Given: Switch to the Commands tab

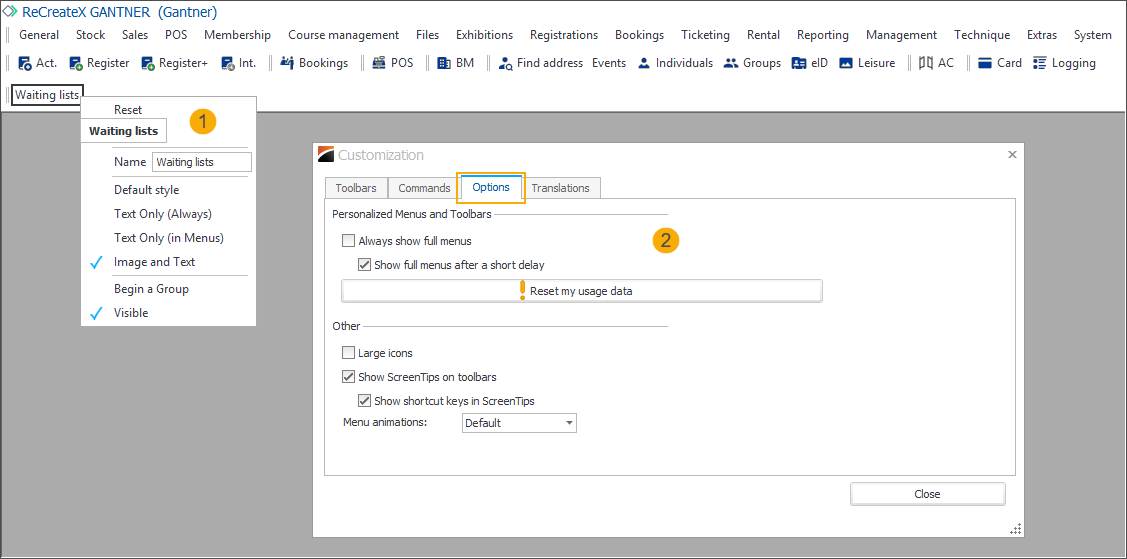Looking at the screenshot, I should [x=424, y=188].
